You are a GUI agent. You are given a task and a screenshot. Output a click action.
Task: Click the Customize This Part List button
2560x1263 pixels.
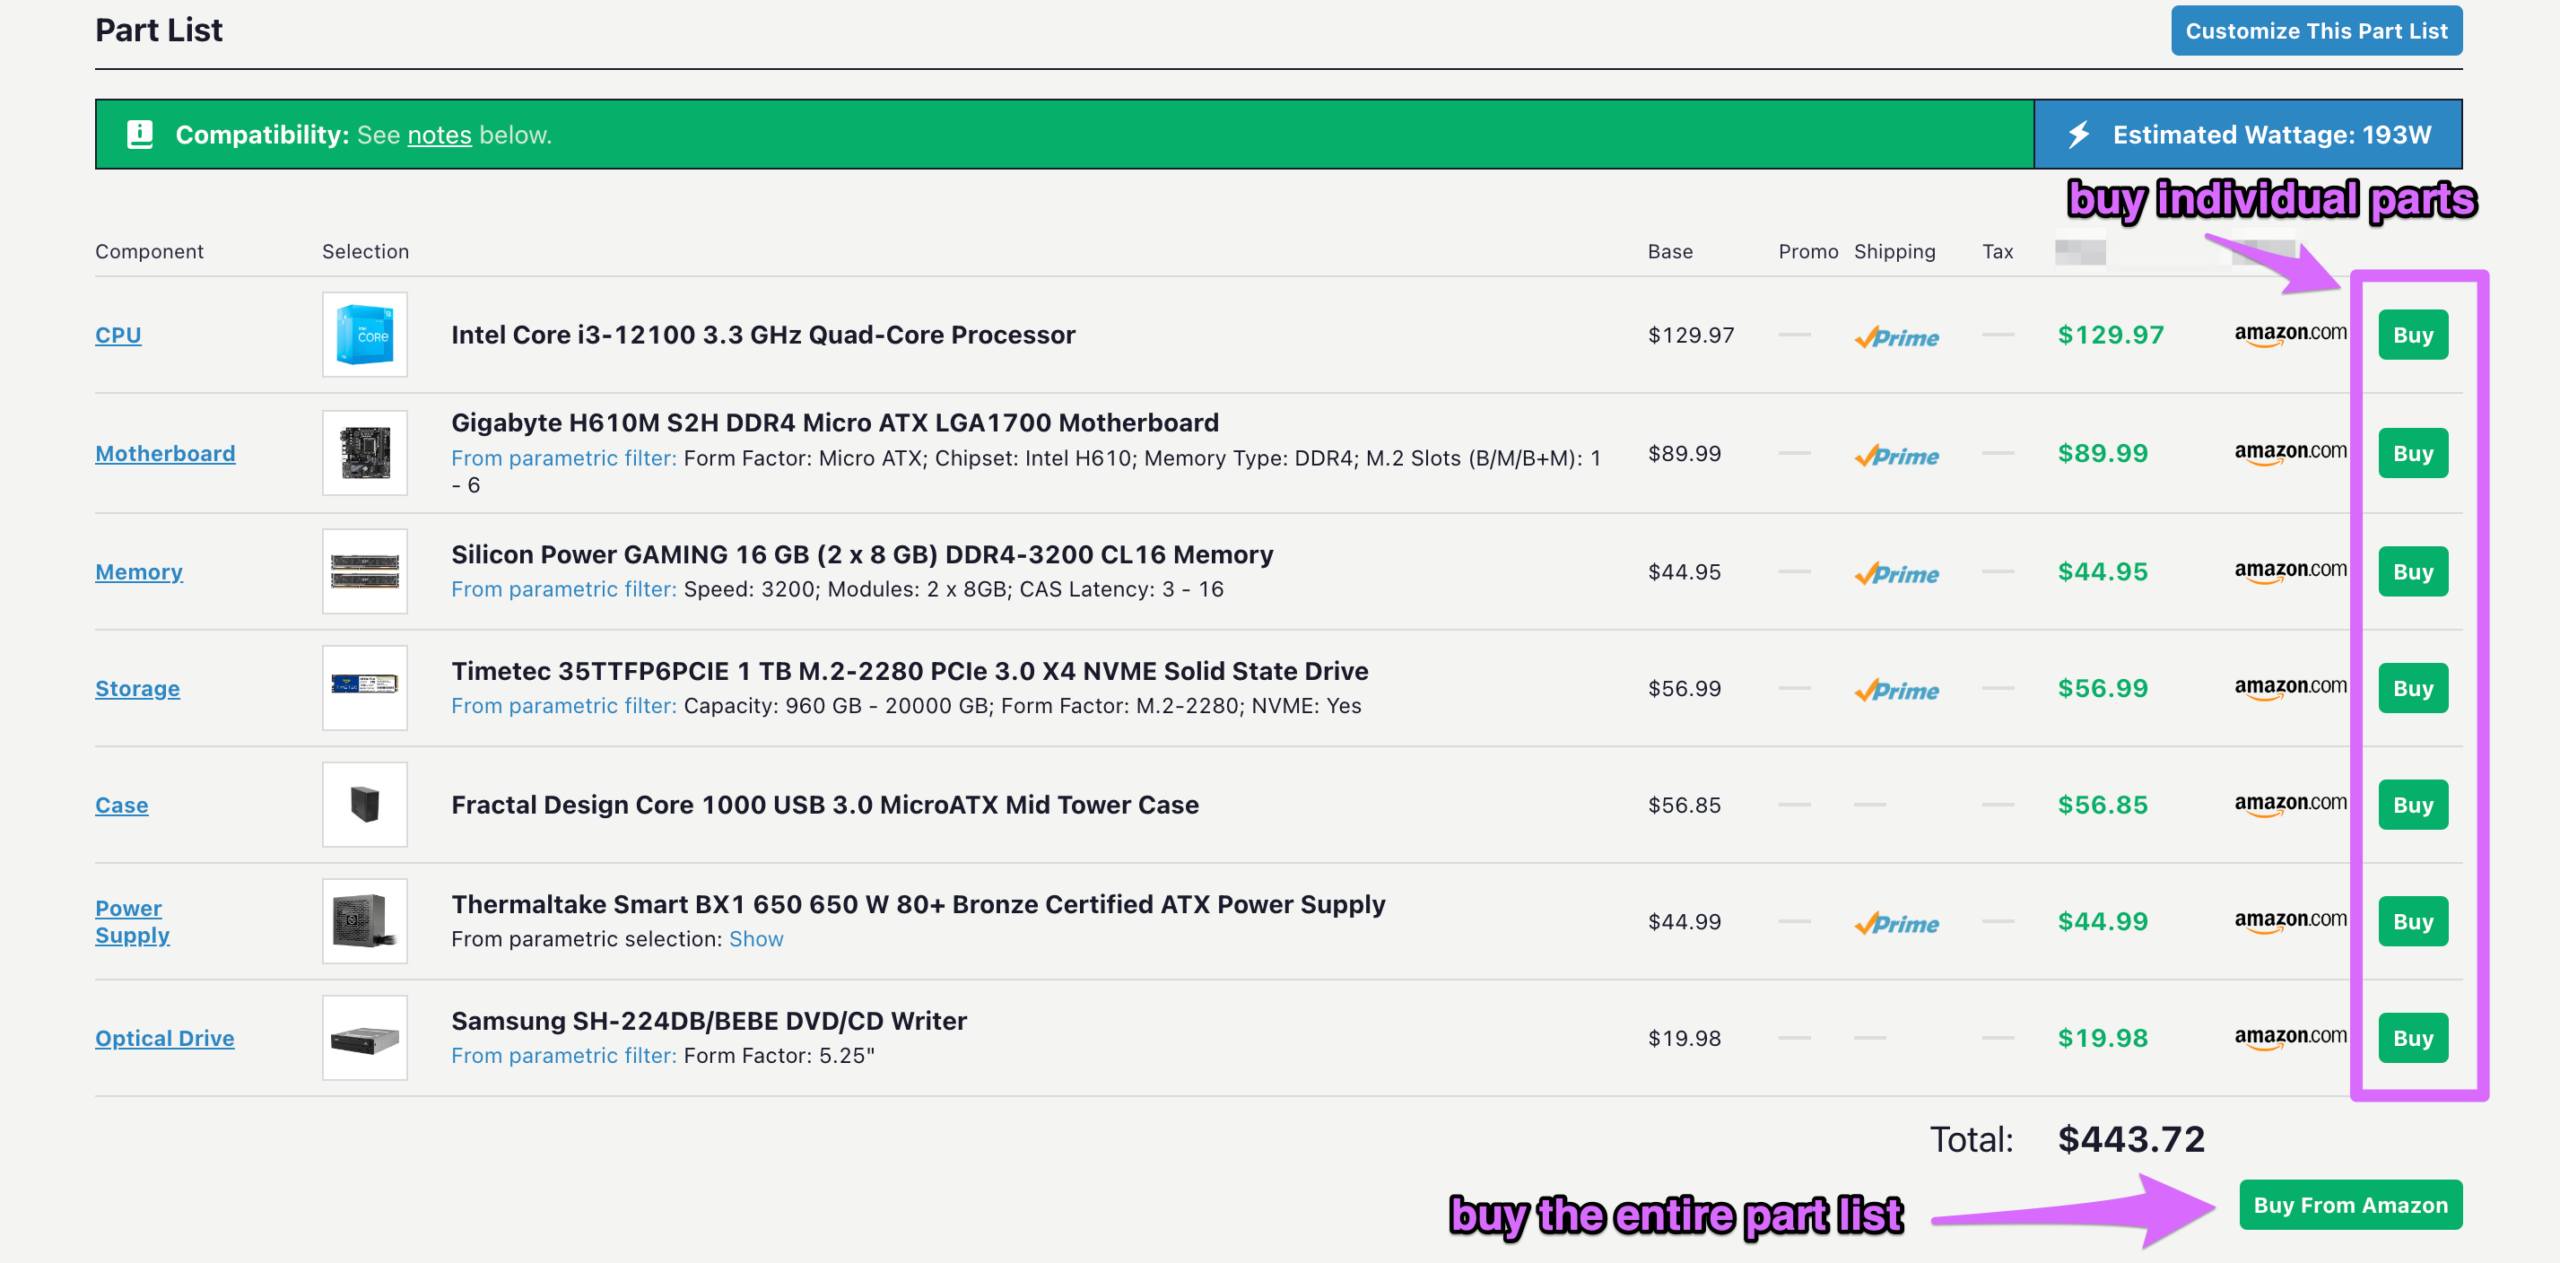(x=2316, y=31)
